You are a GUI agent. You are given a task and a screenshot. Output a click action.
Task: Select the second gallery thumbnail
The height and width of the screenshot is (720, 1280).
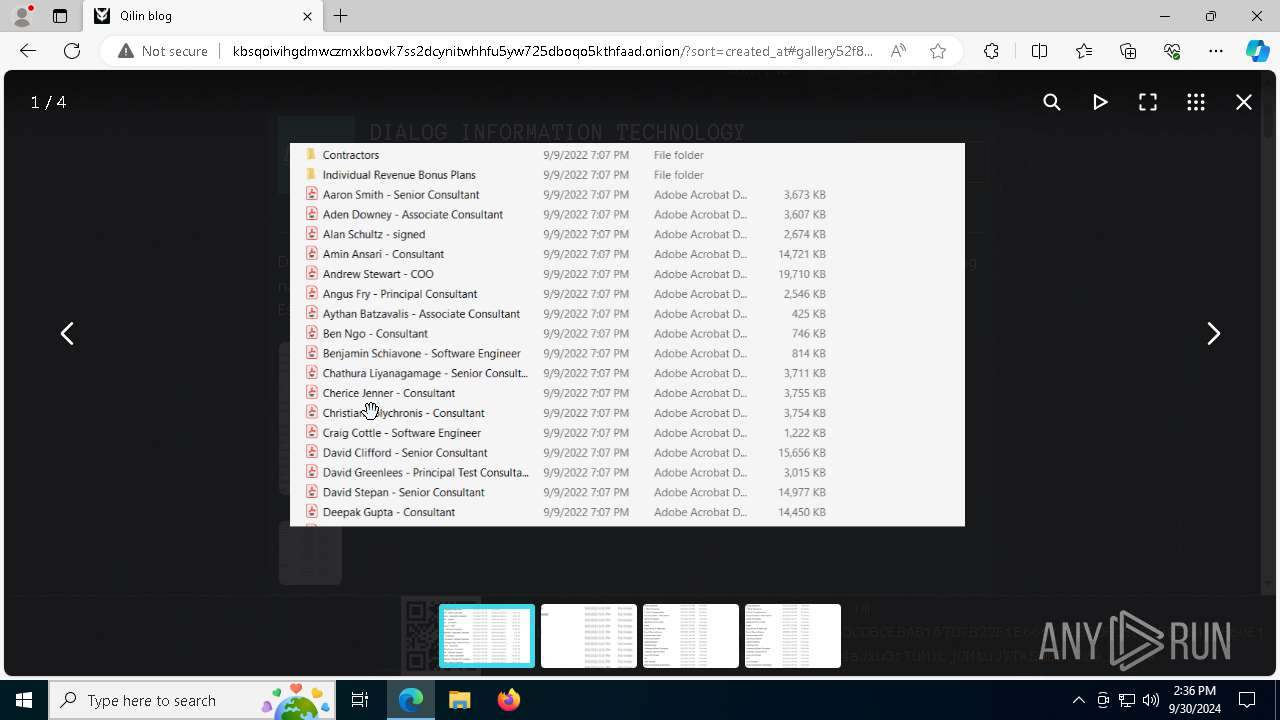(589, 636)
